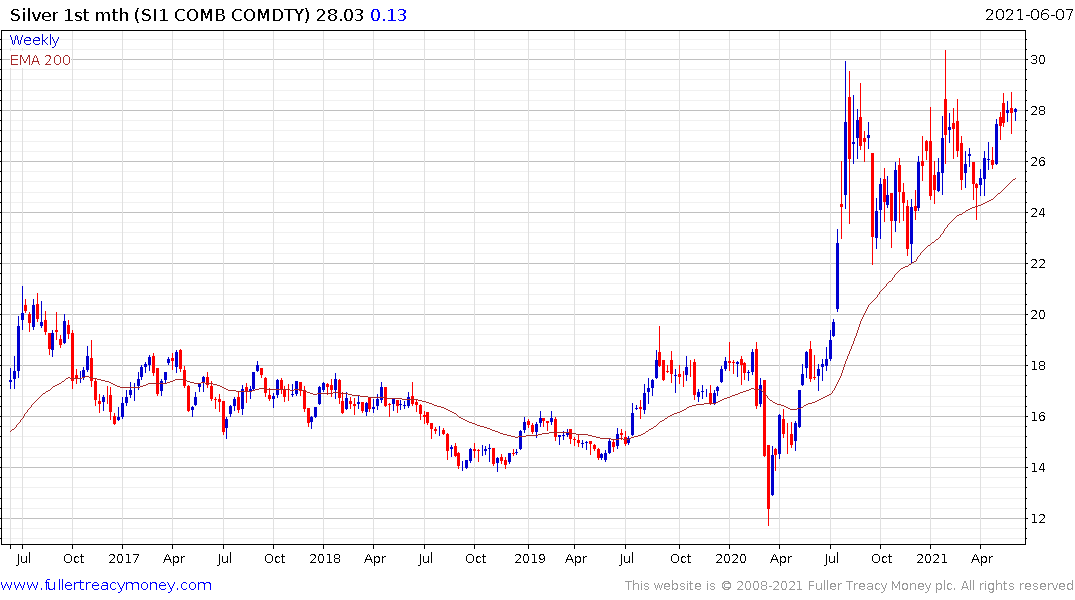Click the 14 label on the price axis
Screen dimensions: 1075x600
(x=1038, y=468)
